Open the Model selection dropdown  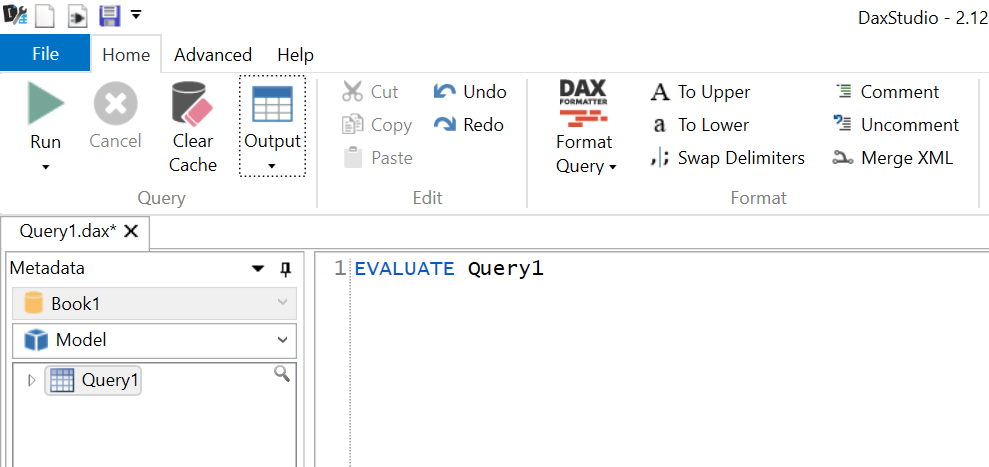154,340
